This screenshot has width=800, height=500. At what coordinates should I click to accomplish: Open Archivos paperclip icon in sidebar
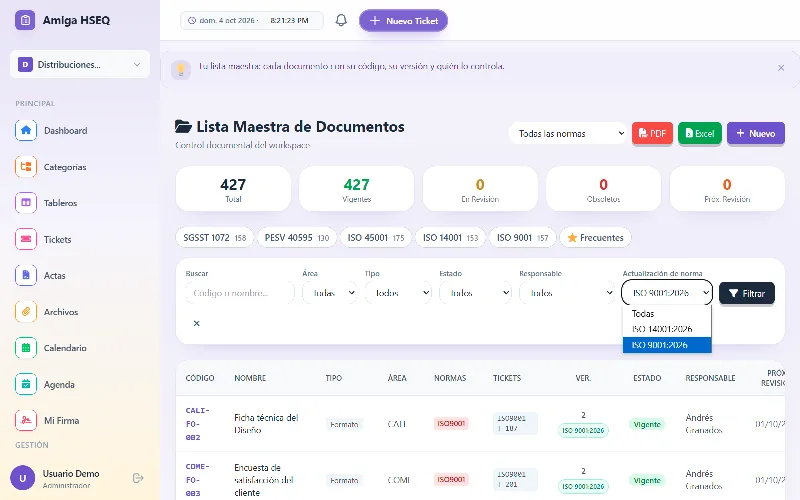[26, 312]
